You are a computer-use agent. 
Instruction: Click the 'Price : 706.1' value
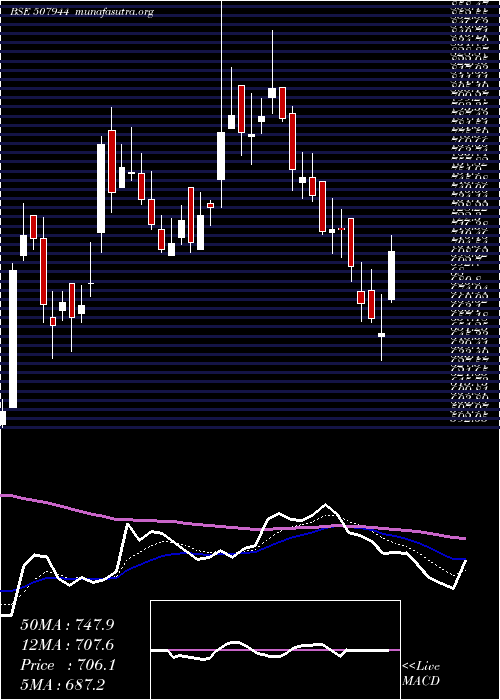(x=68, y=665)
